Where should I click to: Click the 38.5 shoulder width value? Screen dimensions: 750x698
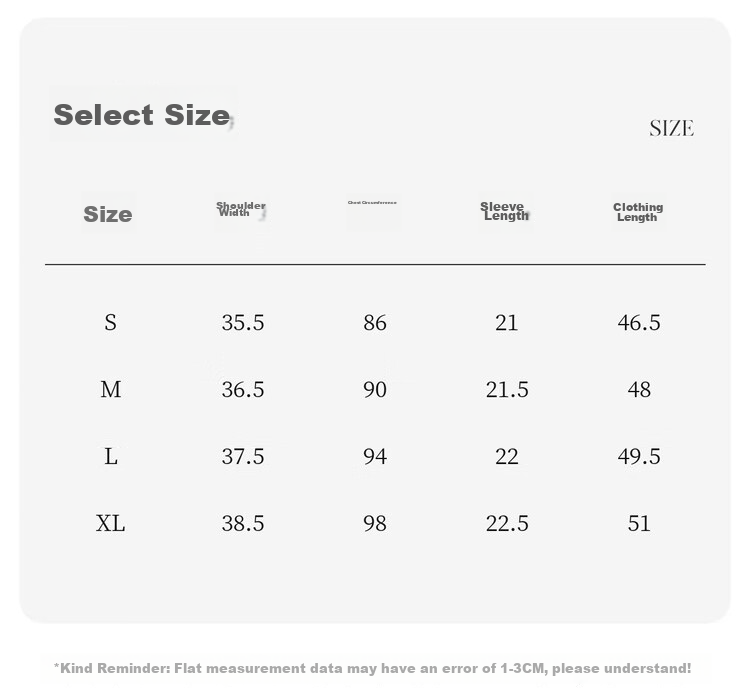click(x=243, y=523)
